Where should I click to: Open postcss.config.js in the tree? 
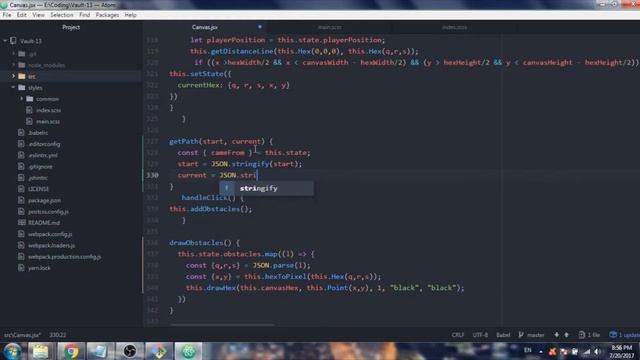[x=48, y=212]
